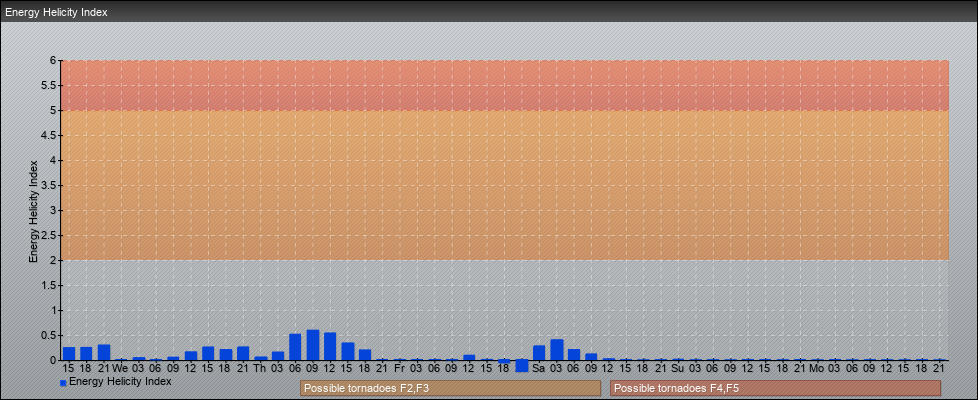Select the Thursday 06 blue bar

coord(296,347)
